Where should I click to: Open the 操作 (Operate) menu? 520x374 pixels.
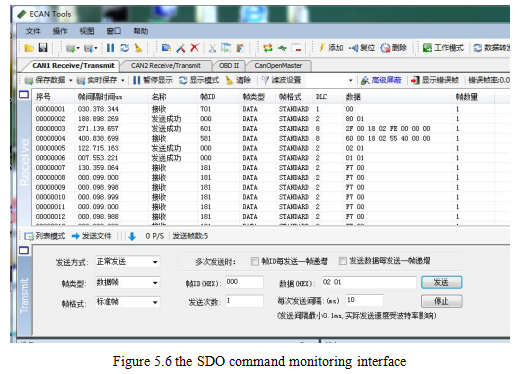[60, 31]
